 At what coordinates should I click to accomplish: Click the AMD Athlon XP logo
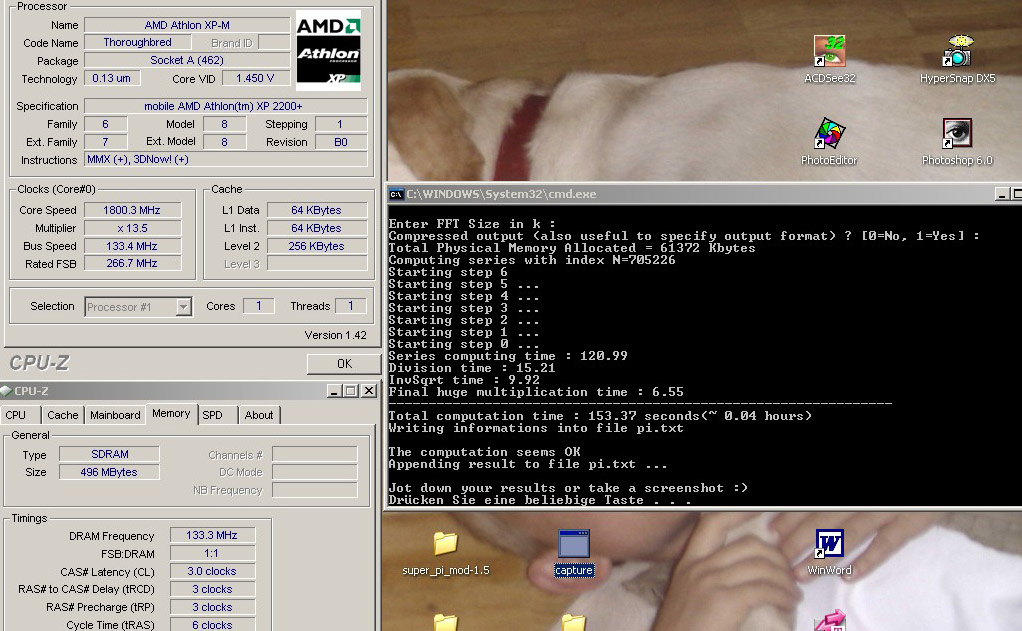tap(328, 50)
